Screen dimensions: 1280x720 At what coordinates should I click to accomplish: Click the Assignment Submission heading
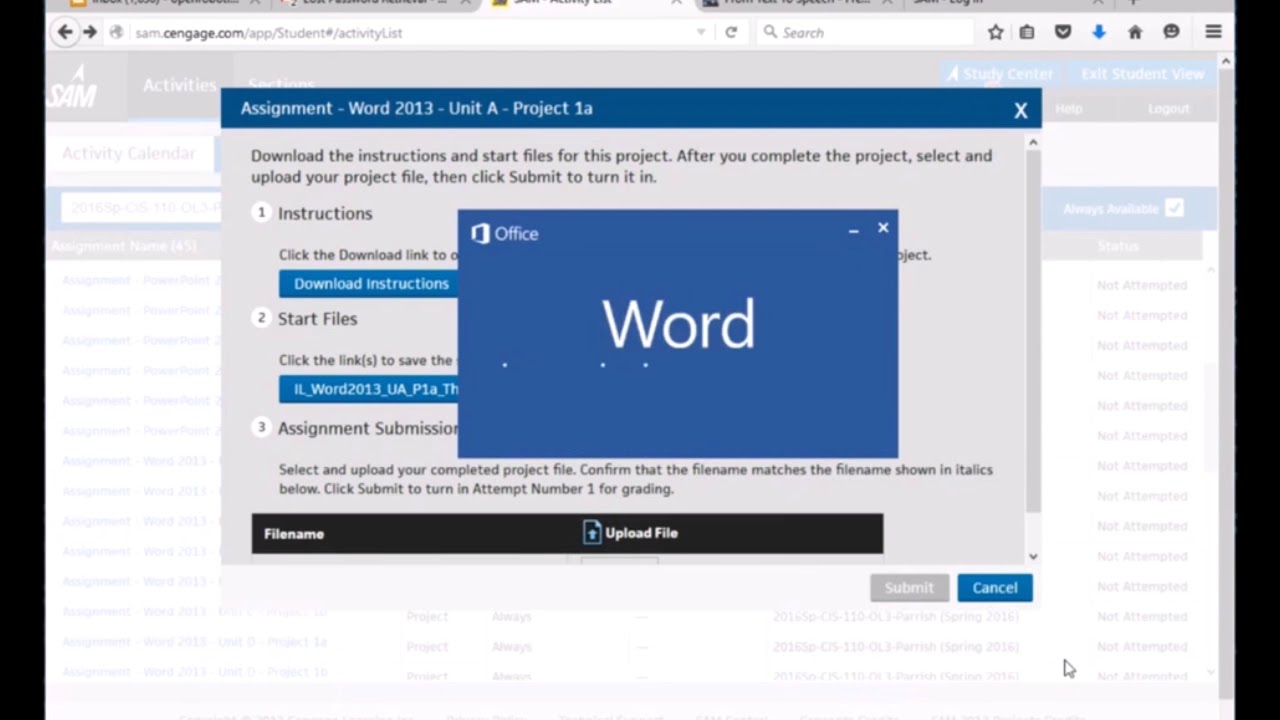pos(367,428)
